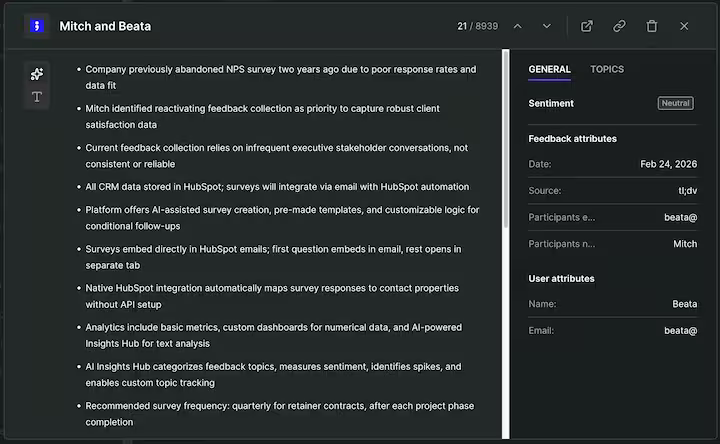Click the Source: label
720x444 pixels.
(545, 191)
